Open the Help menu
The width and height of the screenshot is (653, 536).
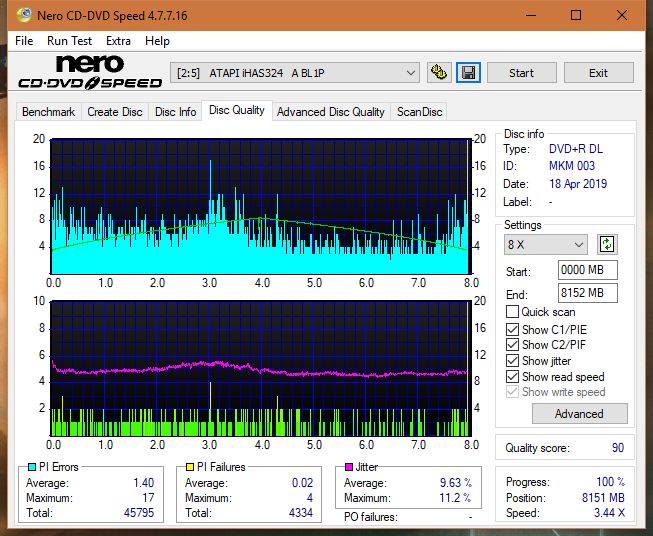[157, 41]
